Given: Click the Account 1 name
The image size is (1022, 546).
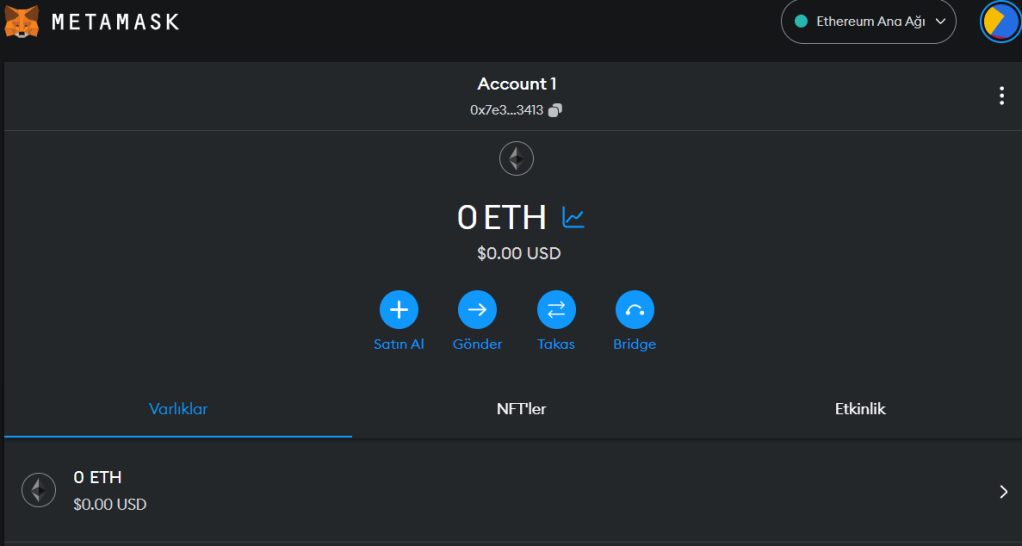Looking at the screenshot, I should (516, 84).
